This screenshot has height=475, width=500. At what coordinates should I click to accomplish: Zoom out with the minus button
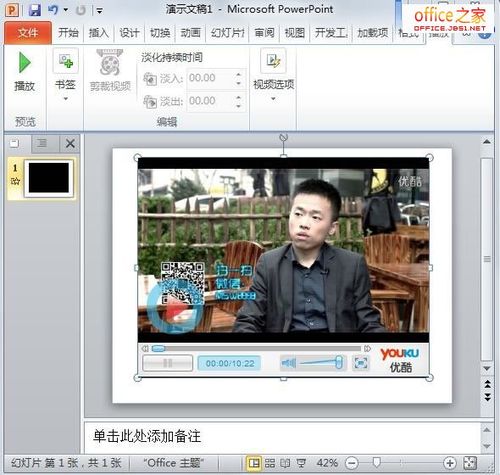(352, 463)
